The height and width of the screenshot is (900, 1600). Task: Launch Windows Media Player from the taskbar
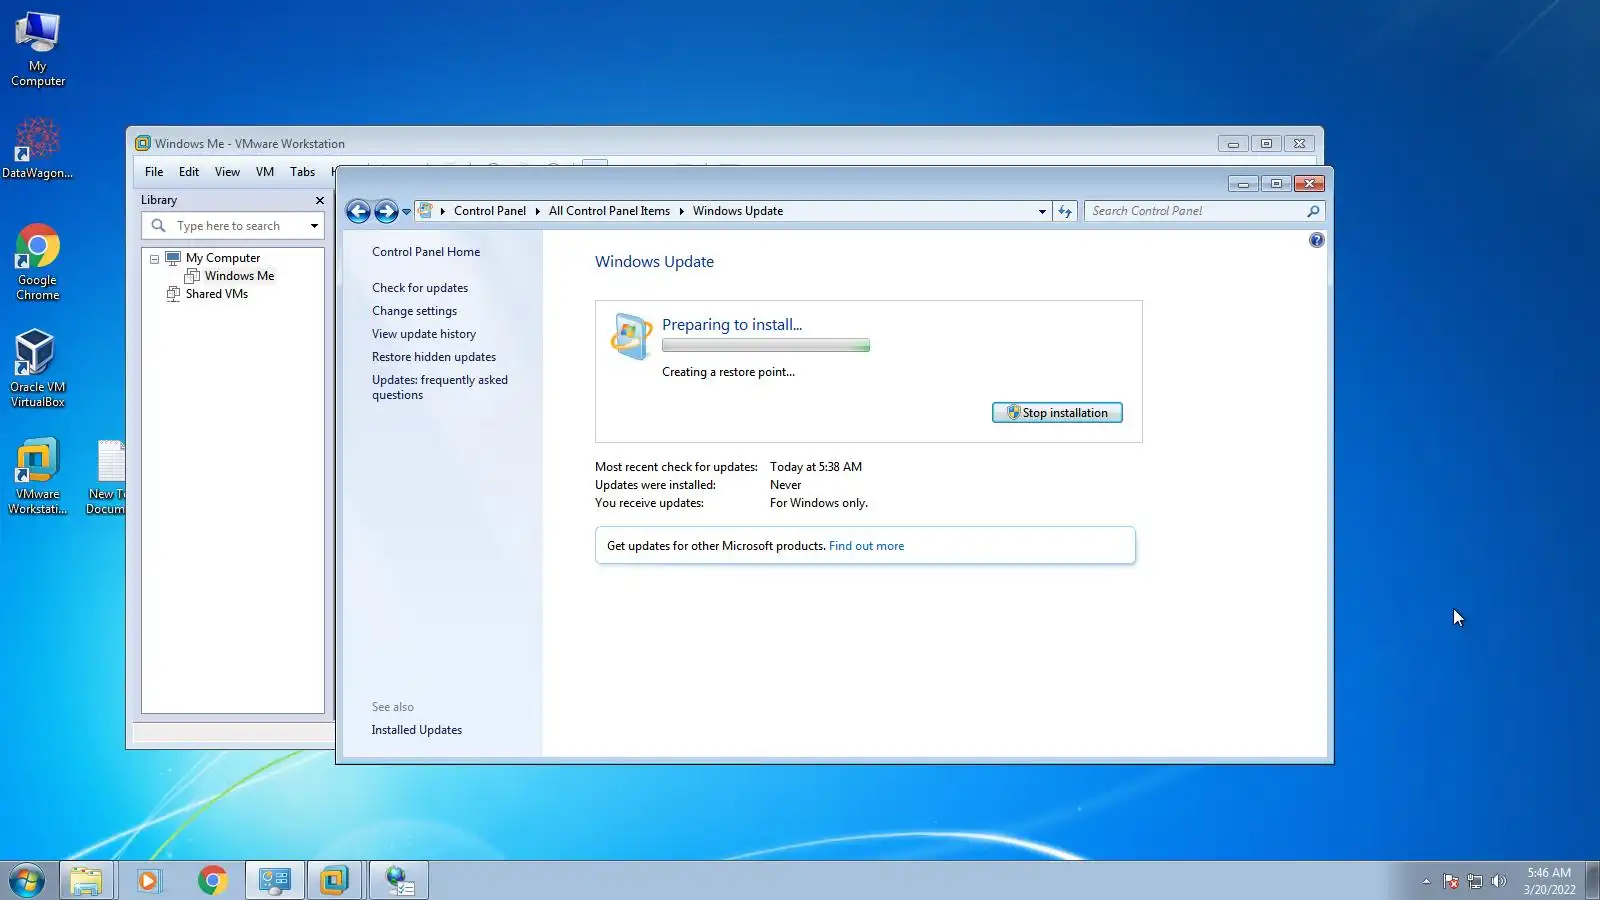point(149,881)
